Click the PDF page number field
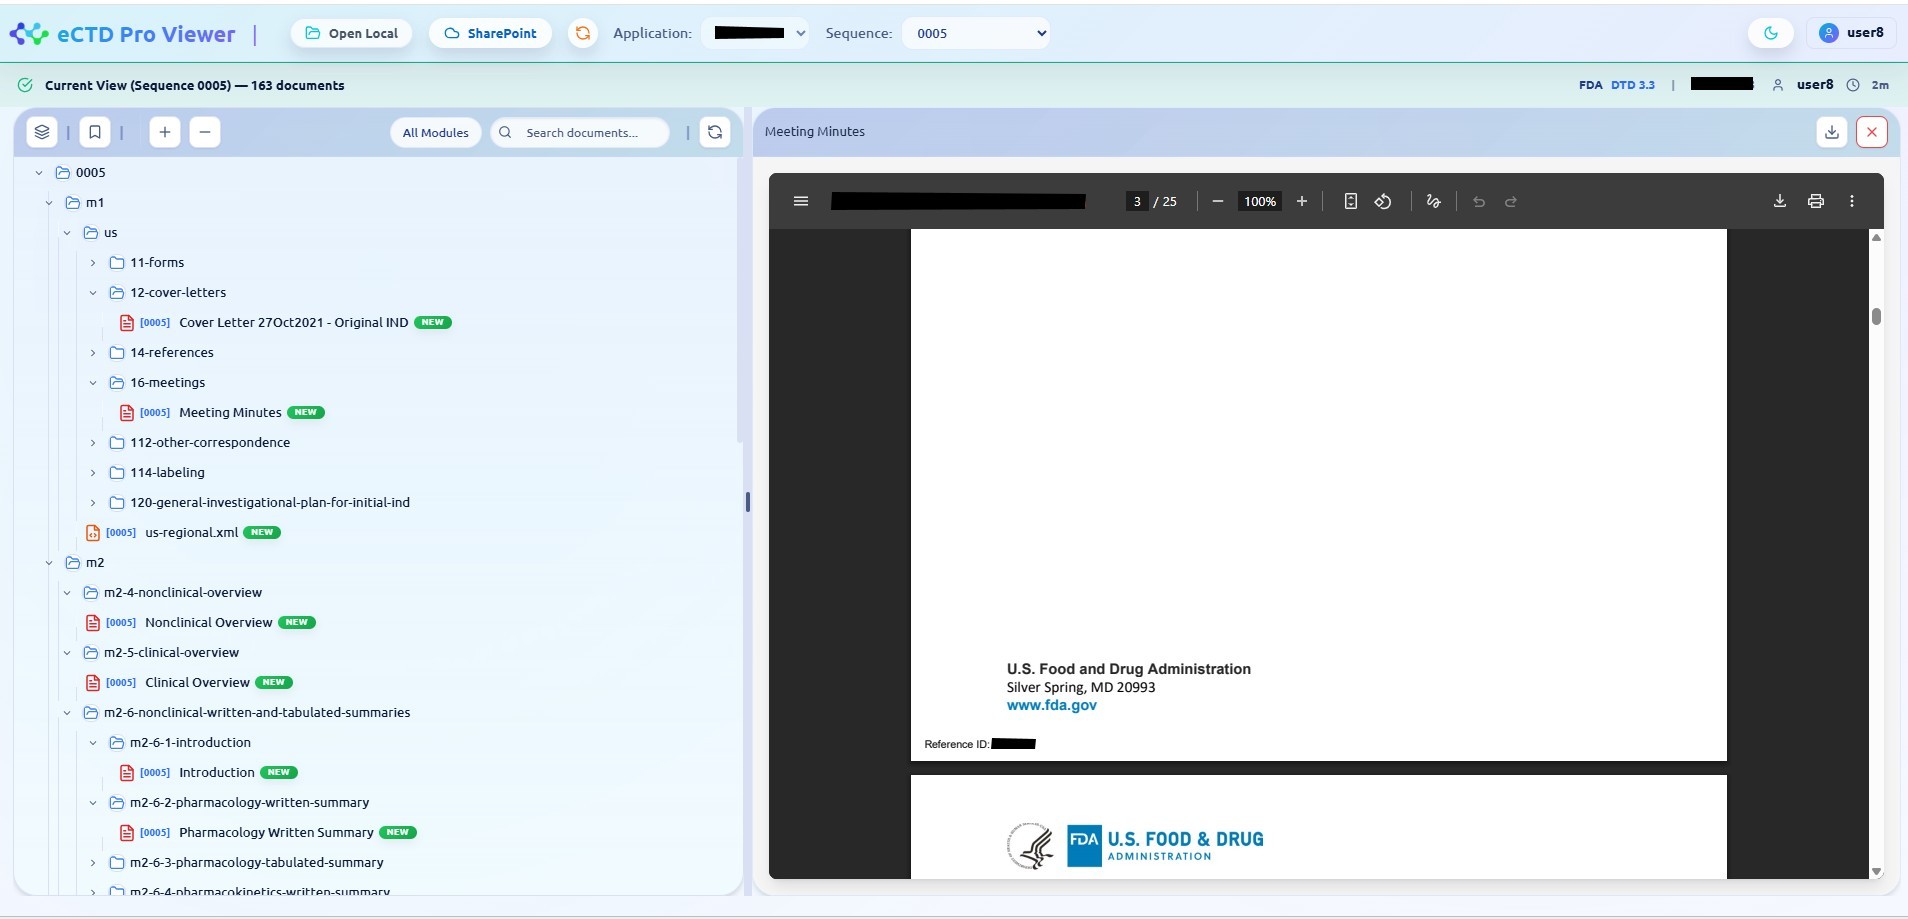Viewport: 1908px width, 919px height. [1136, 201]
